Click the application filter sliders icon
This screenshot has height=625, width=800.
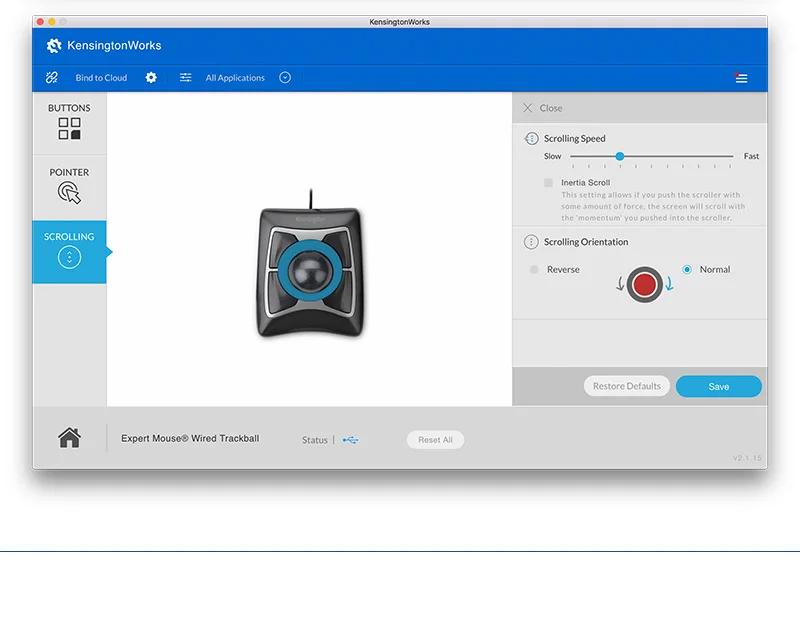(x=186, y=78)
